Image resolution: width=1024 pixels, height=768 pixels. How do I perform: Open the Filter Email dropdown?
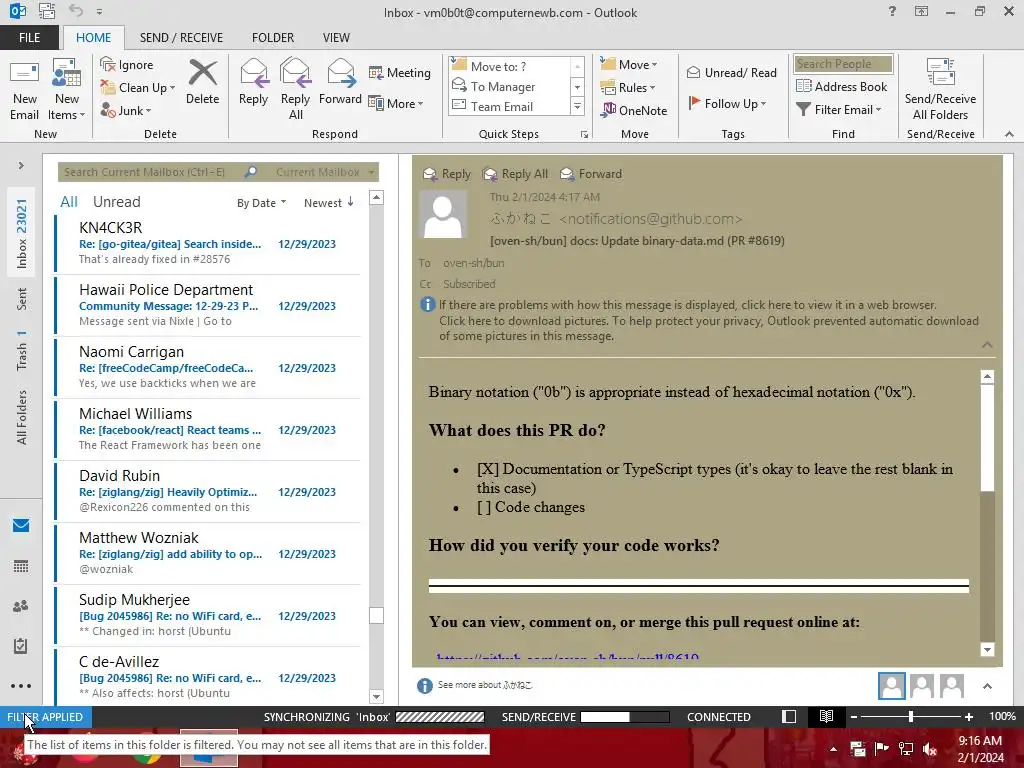(839, 110)
